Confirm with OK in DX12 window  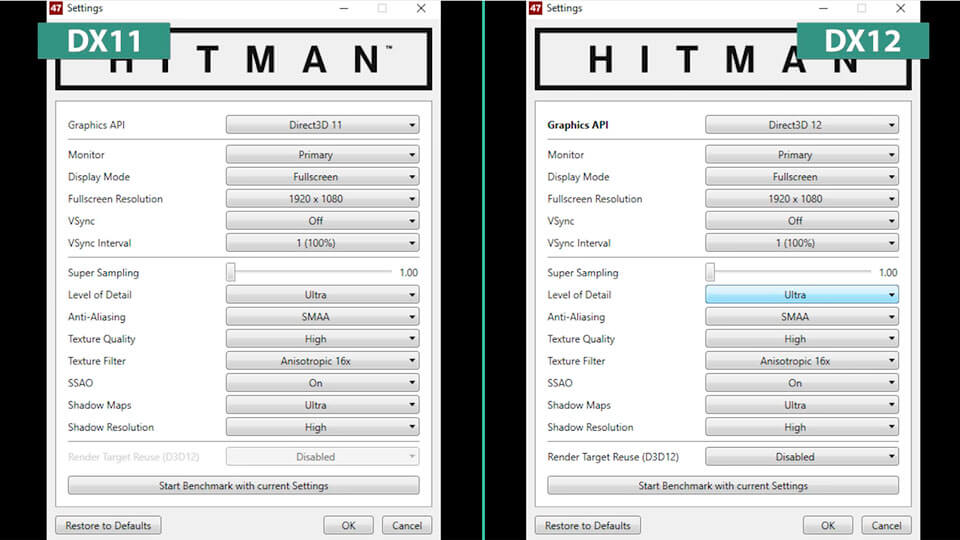pyautogui.click(x=828, y=525)
